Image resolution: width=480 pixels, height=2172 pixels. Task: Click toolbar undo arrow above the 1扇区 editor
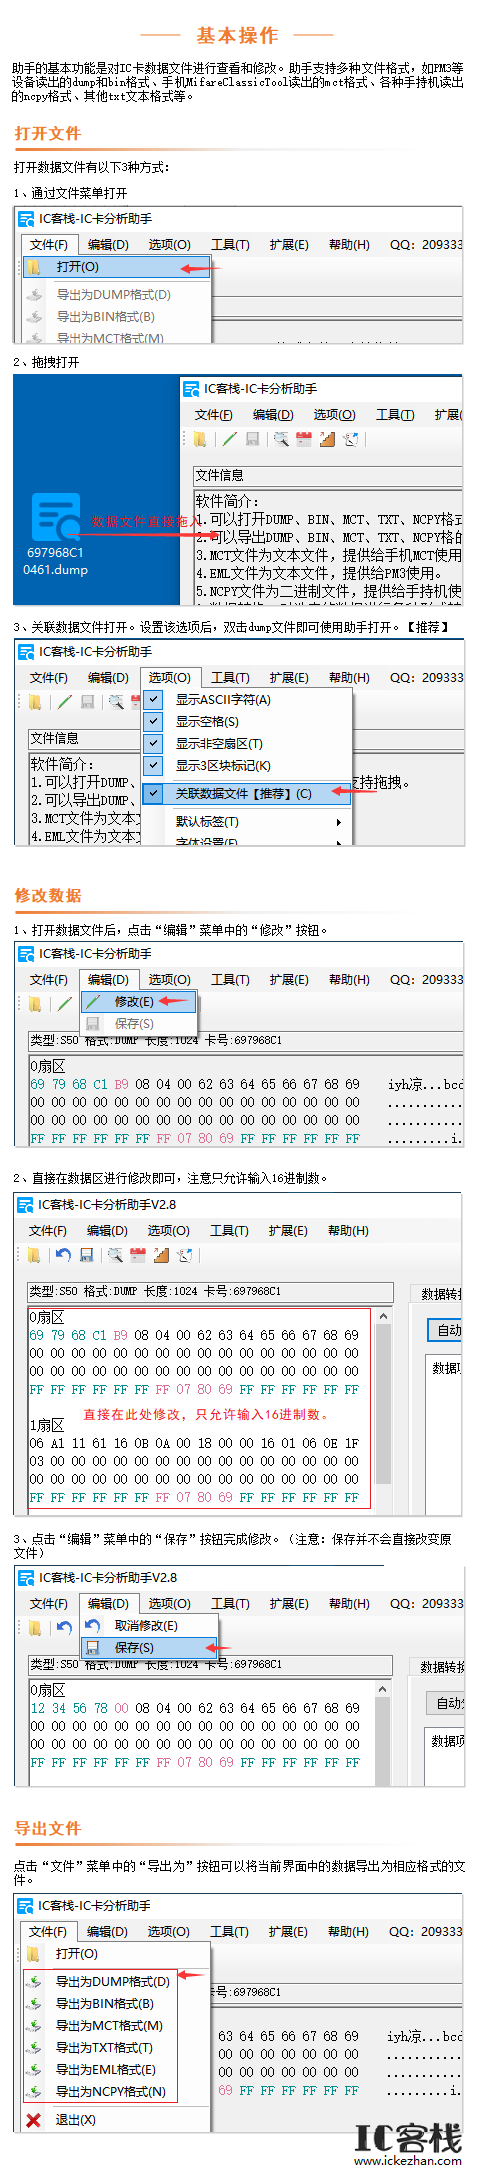pyautogui.click(x=63, y=1254)
